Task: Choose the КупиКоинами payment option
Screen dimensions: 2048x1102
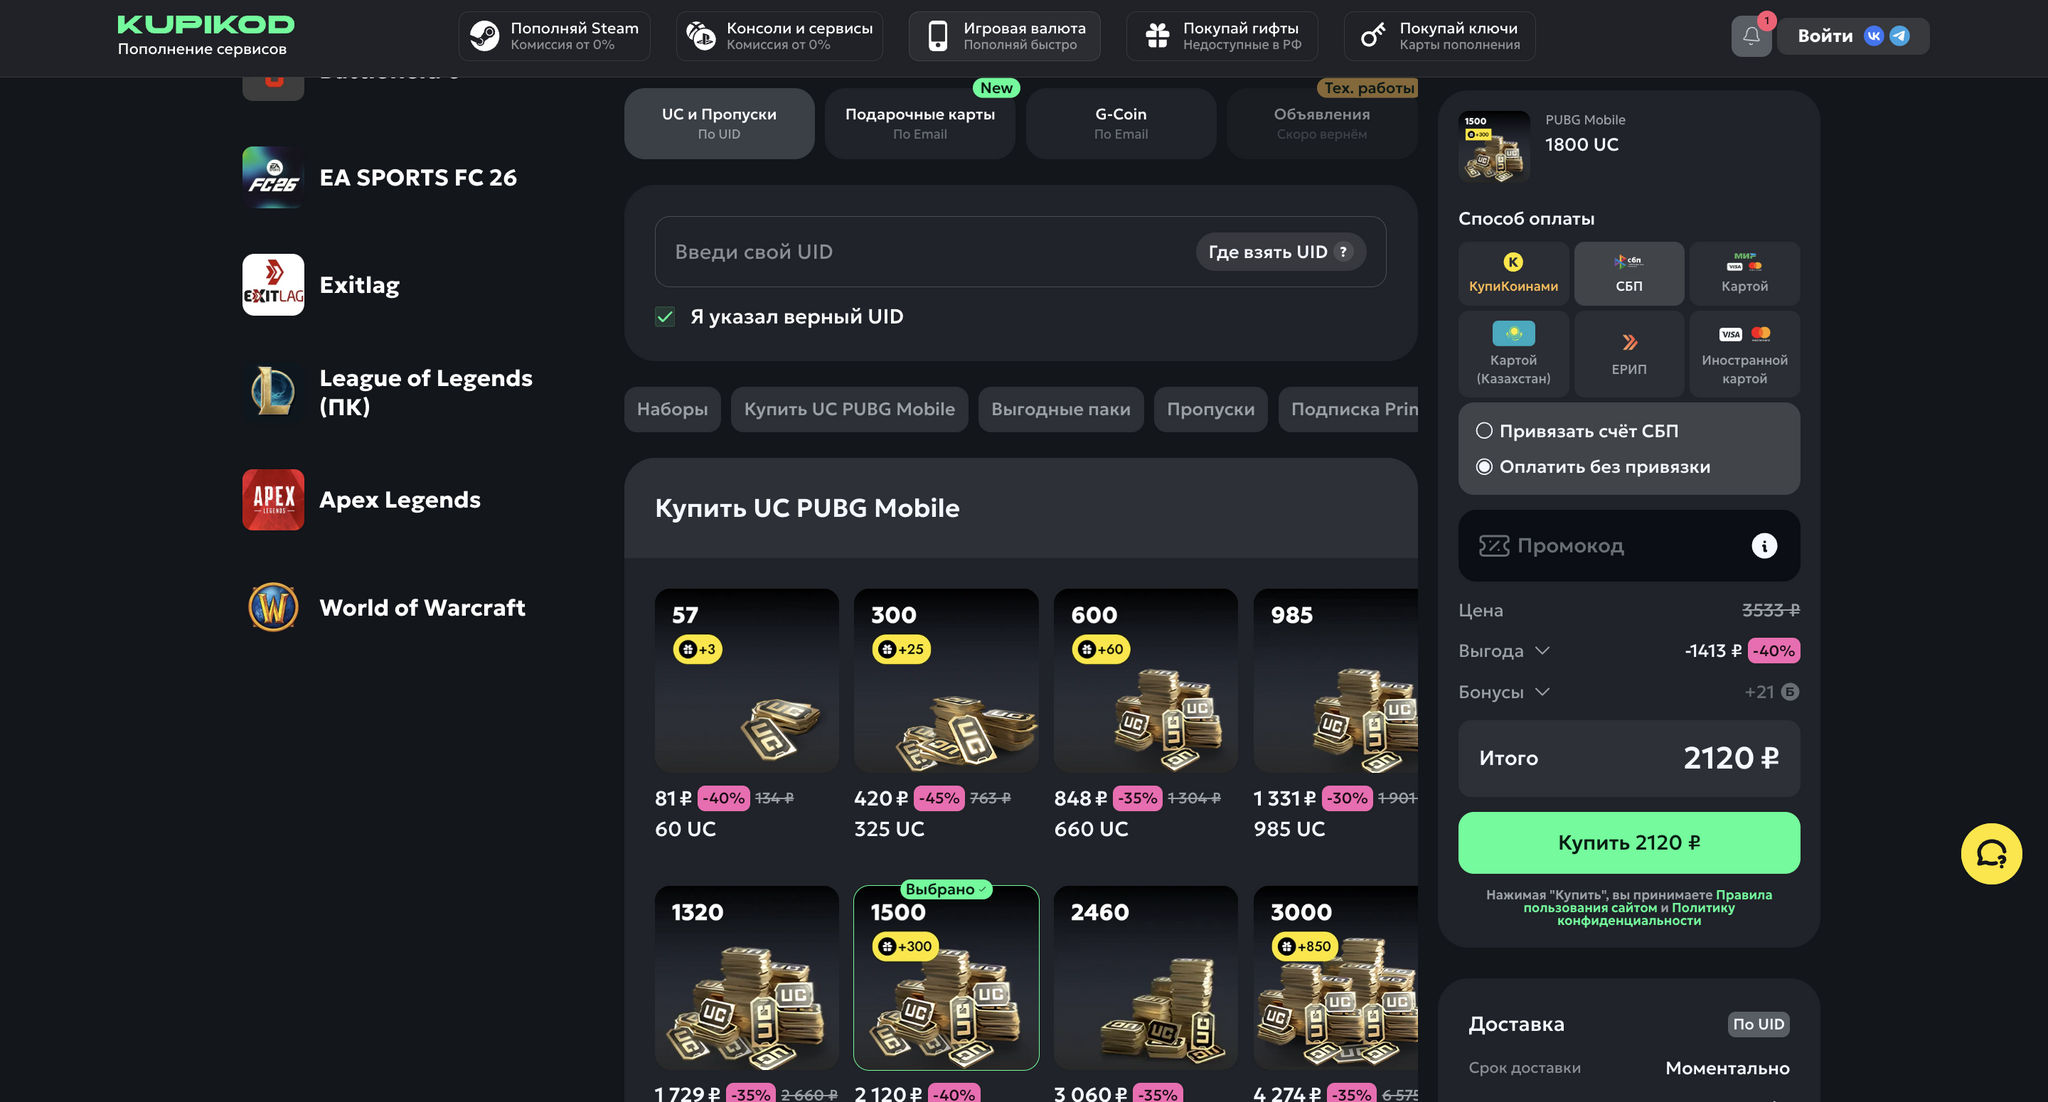Action: click(x=1513, y=273)
